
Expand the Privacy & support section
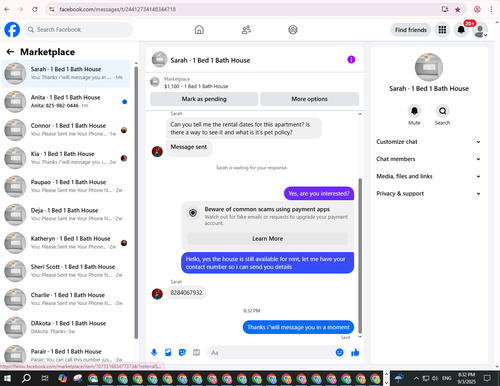coord(428,194)
